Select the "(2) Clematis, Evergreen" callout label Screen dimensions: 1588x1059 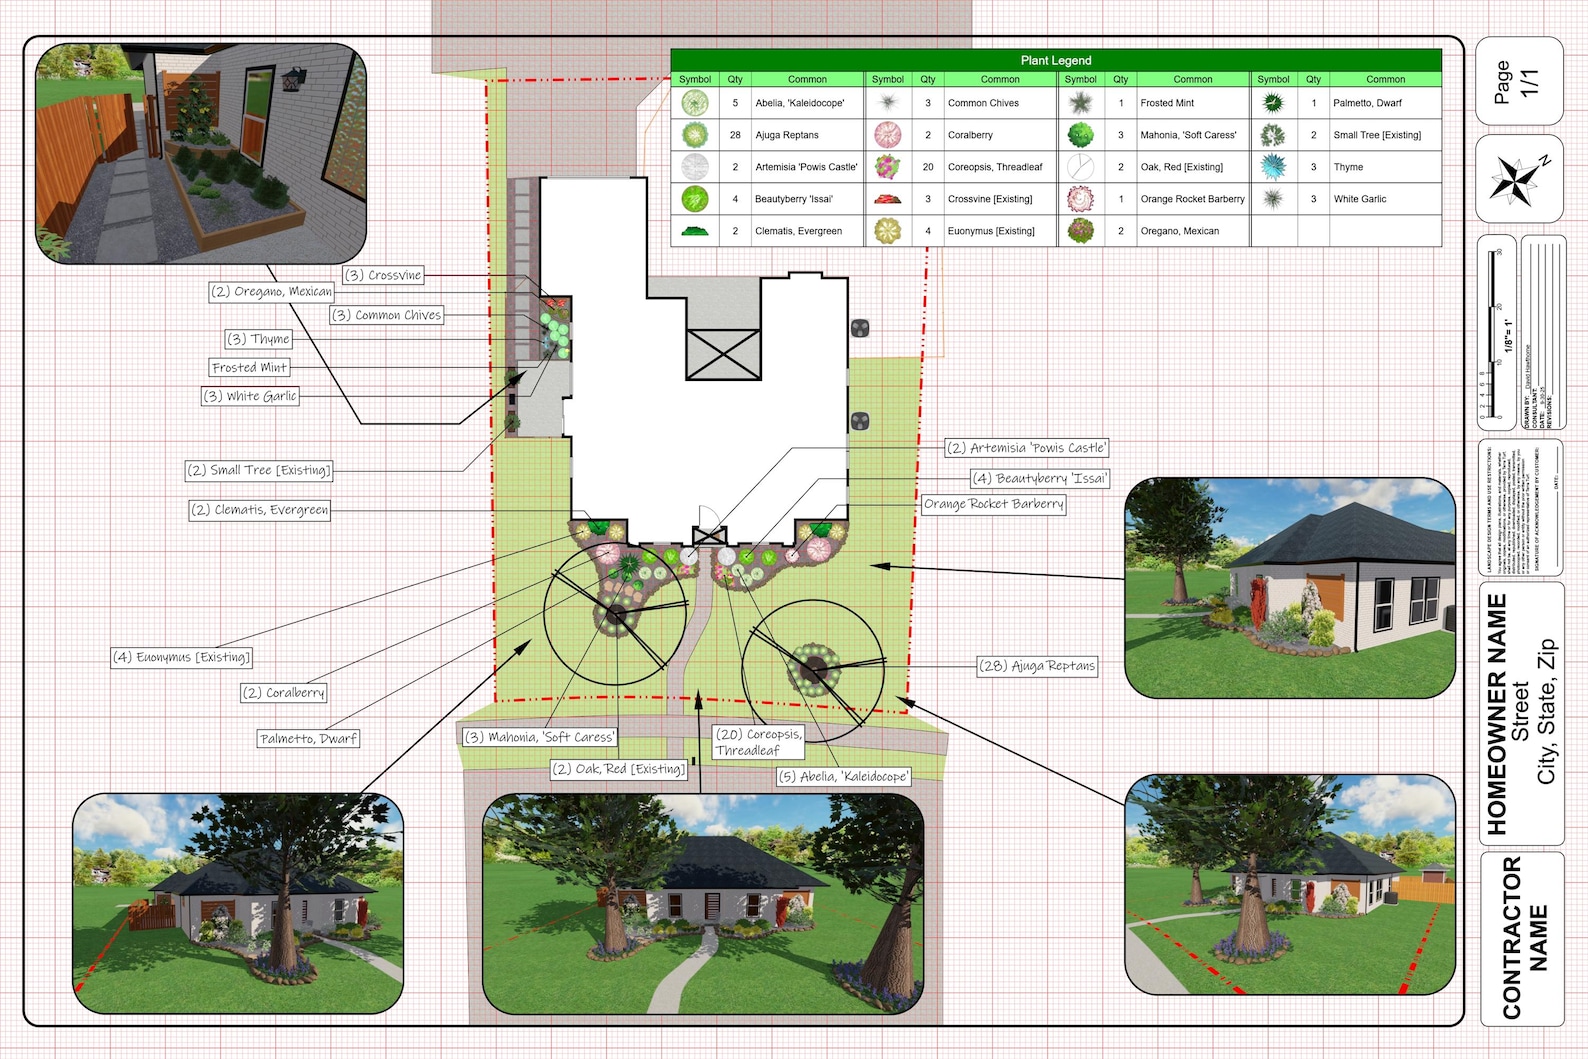(260, 510)
